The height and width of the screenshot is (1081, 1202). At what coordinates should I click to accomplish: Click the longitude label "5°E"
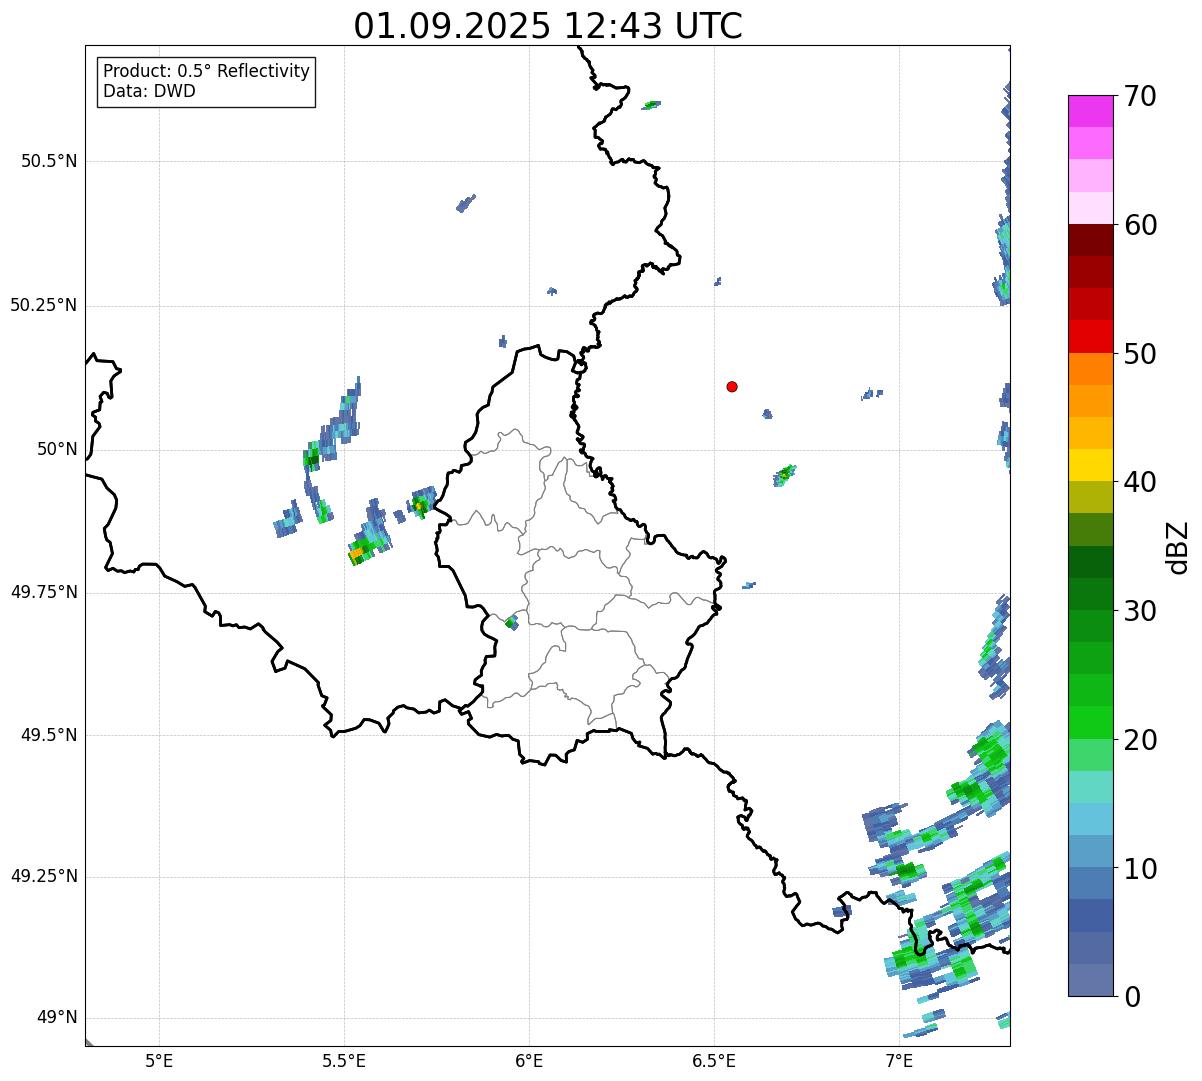click(x=159, y=1061)
